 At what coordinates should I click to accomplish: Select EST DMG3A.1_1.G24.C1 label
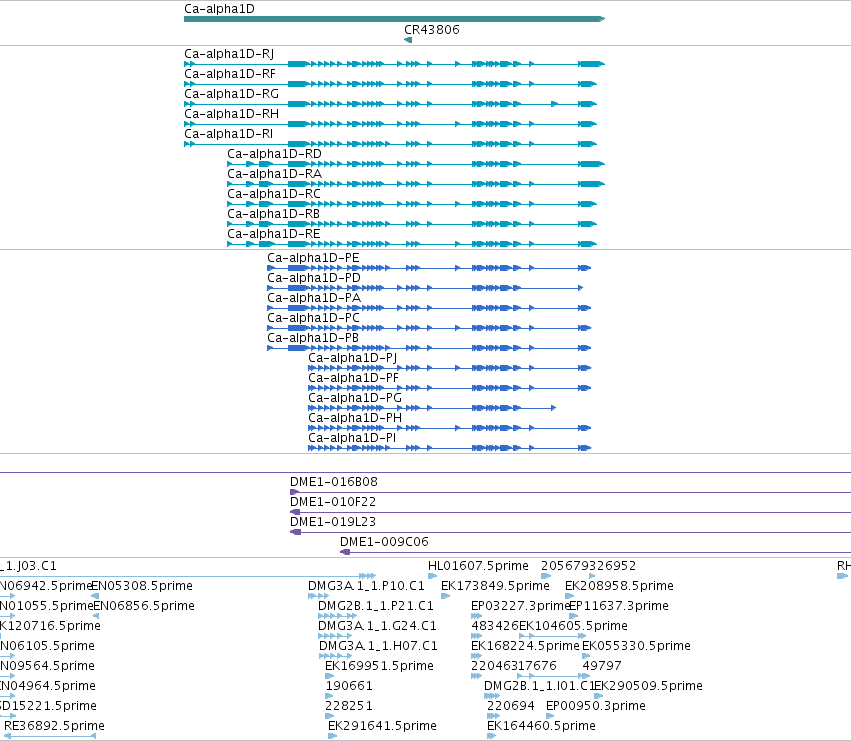tap(377, 626)
